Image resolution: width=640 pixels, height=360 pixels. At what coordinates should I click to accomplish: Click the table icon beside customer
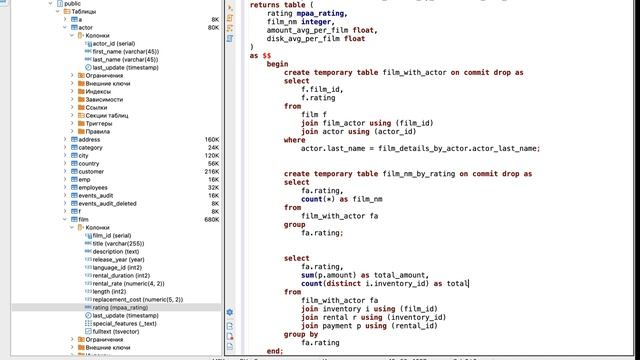(74, 171)
